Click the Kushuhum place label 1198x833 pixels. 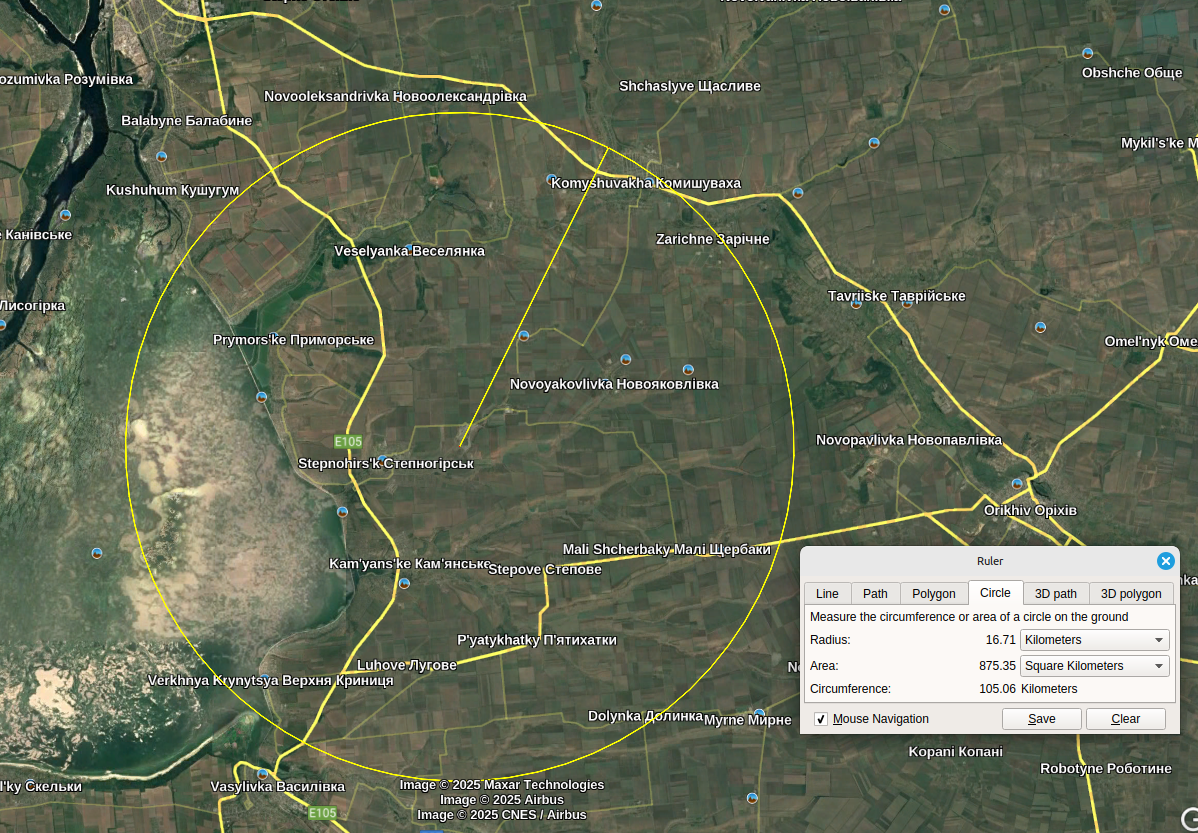(173, 190)
